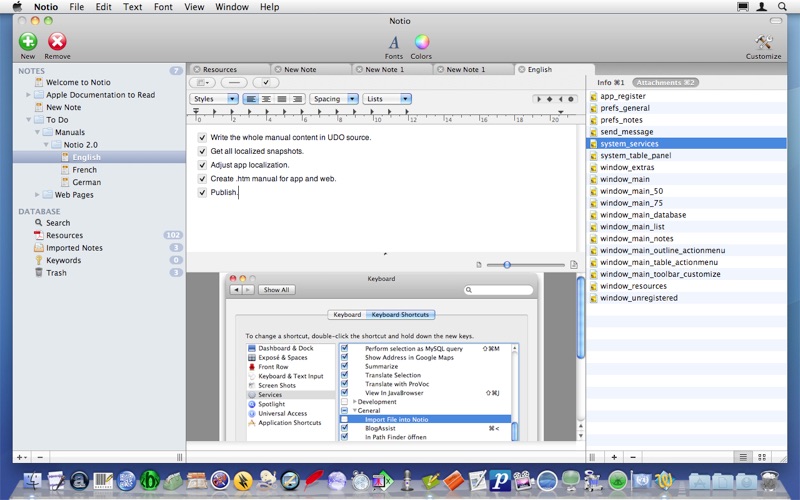Image resolution: width=800 pixels, height=500 pixels.
Task: Toggle 'Import File into Notio' service checkbox
Action: click(x=344, y=419)
